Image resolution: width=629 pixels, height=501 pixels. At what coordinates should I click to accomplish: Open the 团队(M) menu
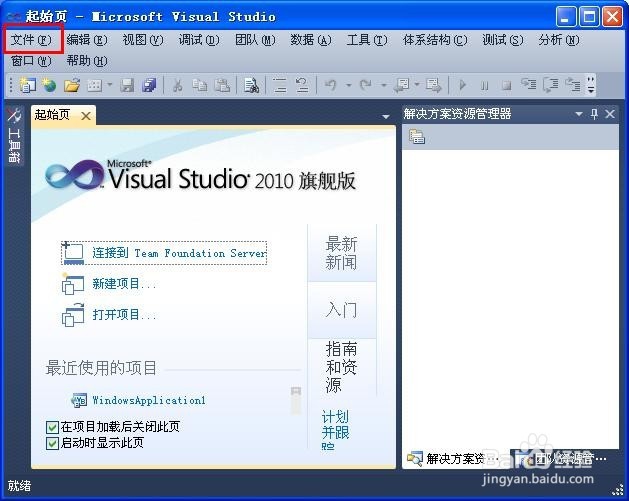255,40
